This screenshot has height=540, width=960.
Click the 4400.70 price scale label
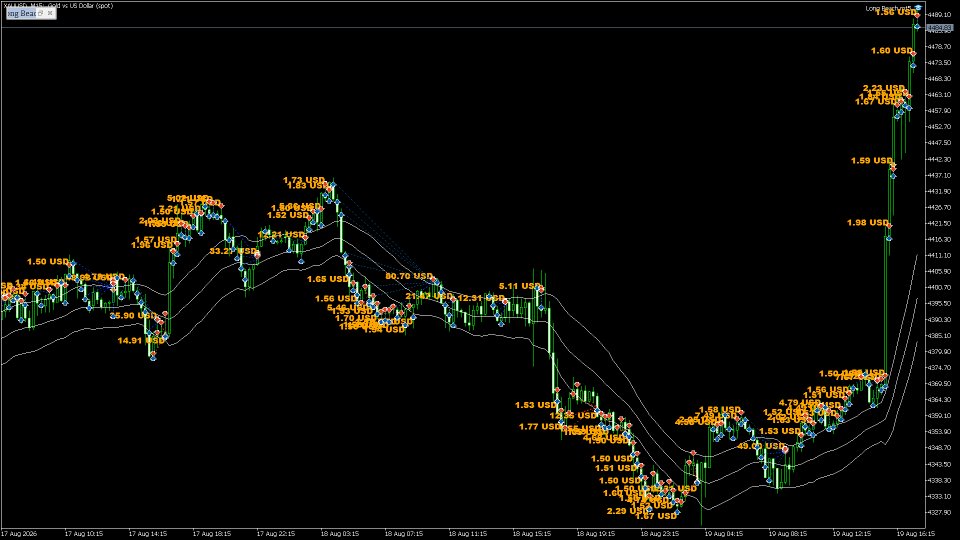[x=940, y=287]
